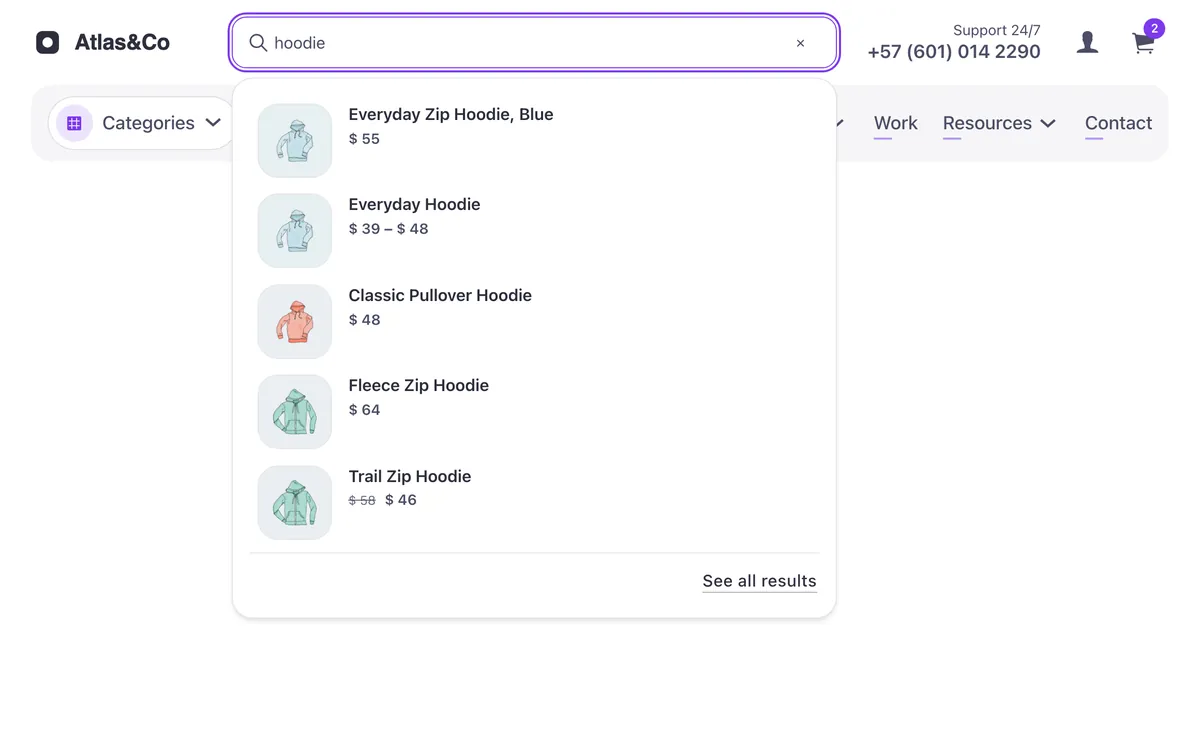Viewport: 1200px width, 750px height.
Task: Click the Atlas&Co logo icon
Action: tap(47, 42)
